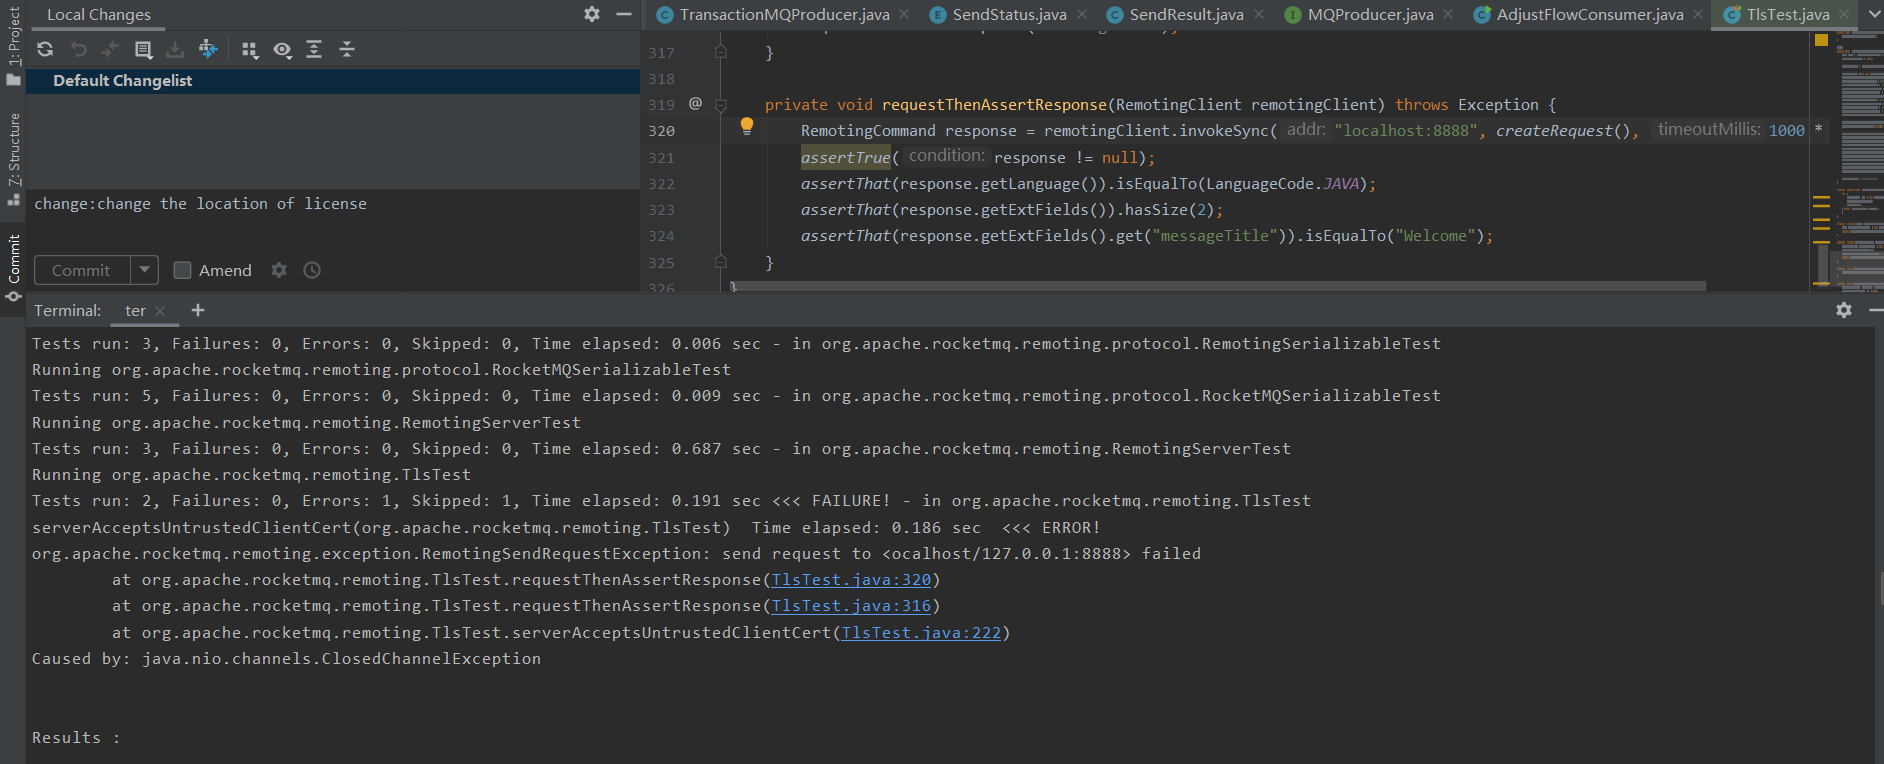
Task: Select the Default Changelist row
Action: point(332,81)
